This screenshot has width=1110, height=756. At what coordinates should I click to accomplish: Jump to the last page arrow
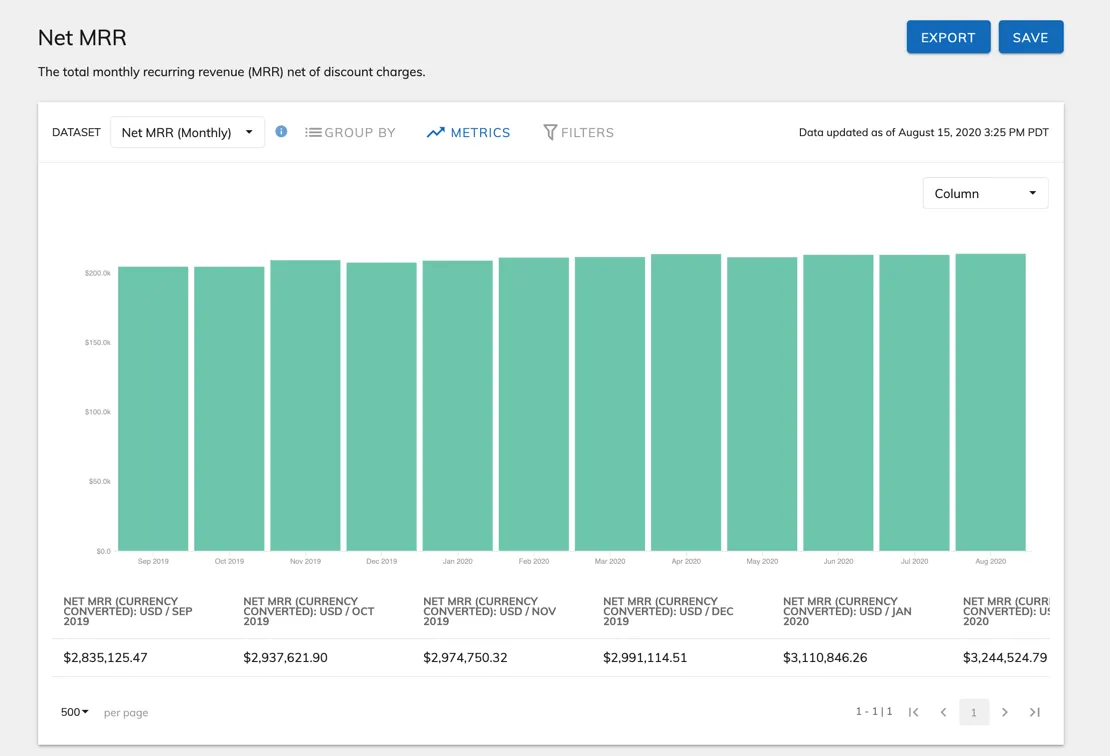click(x=1034, y=712)
